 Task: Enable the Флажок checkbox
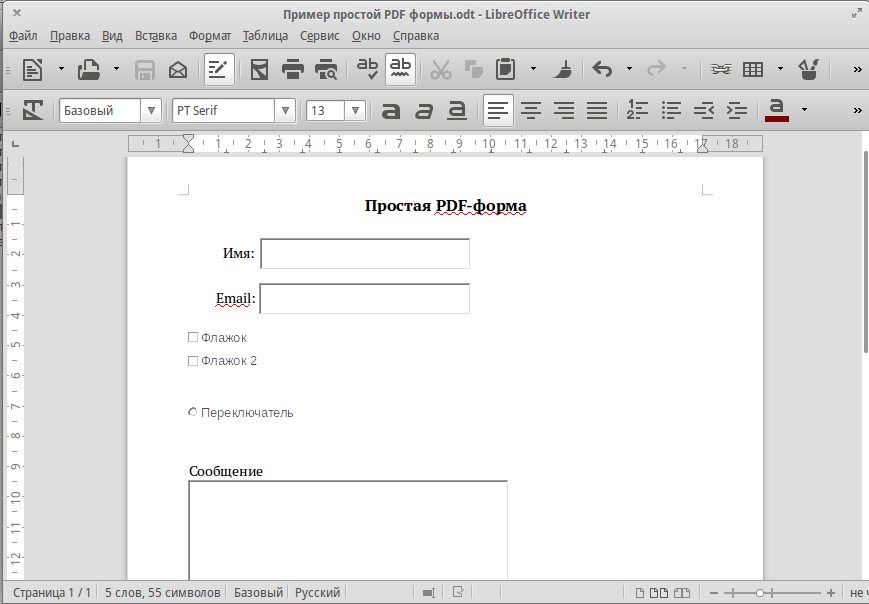click(192, 337)
